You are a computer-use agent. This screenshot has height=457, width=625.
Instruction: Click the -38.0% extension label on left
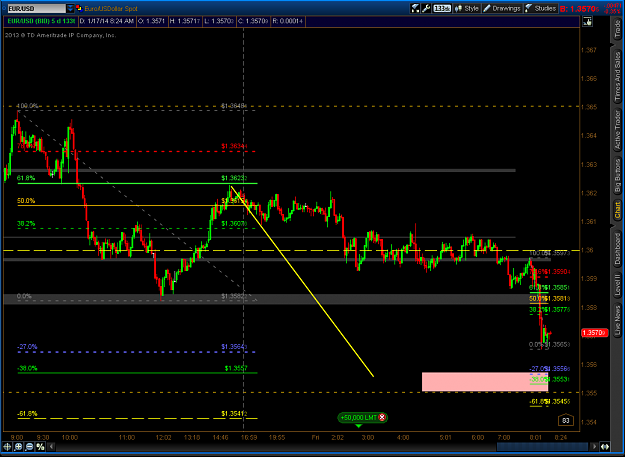pos(27,368)
